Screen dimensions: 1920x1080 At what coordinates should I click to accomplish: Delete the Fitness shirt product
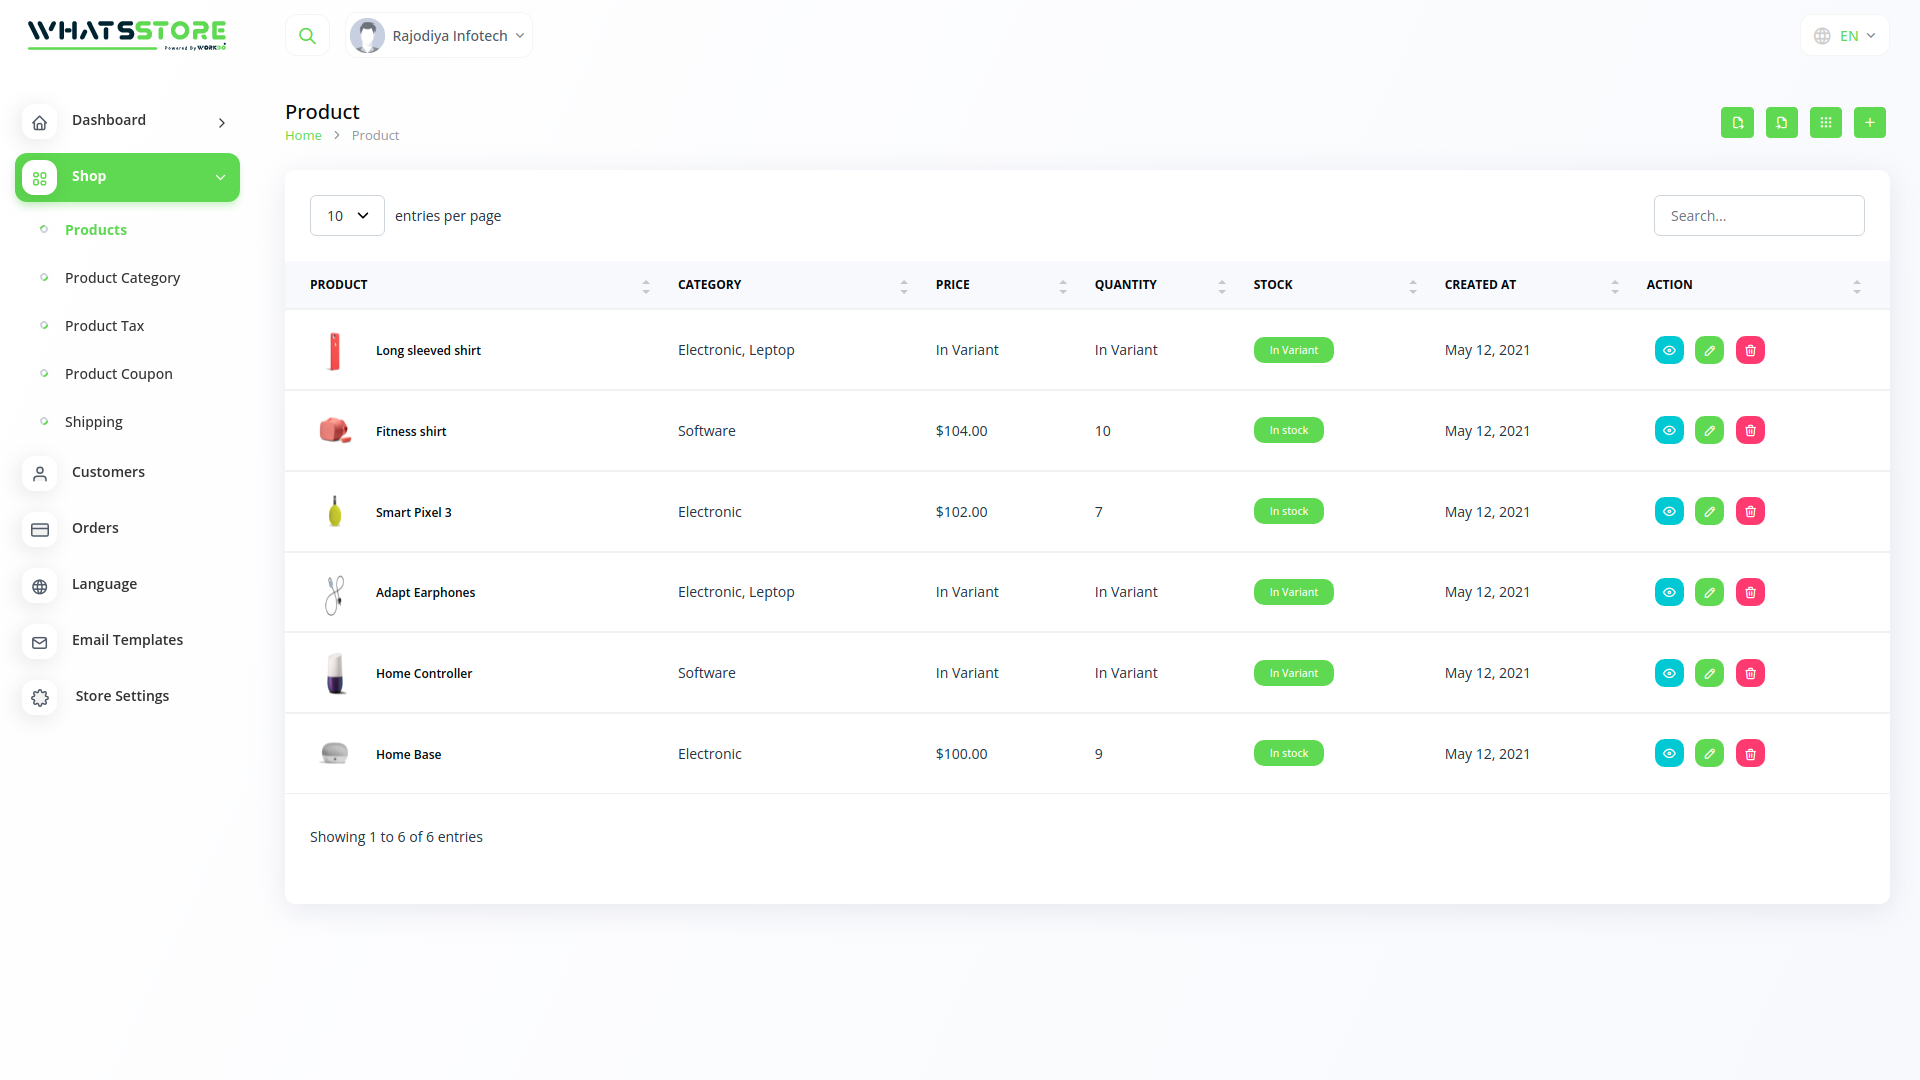tap(1750, 431)
